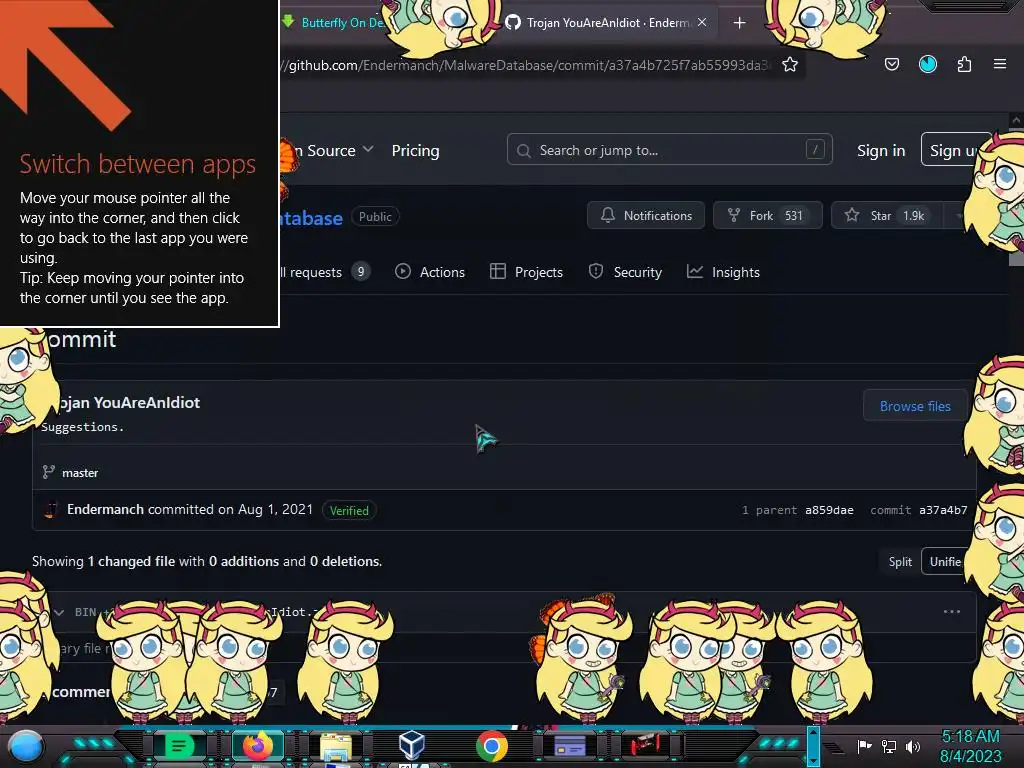Click the blue taskbar overflow arrow strip
This screenshot has width=1024, height=768.
pos(813,746)
